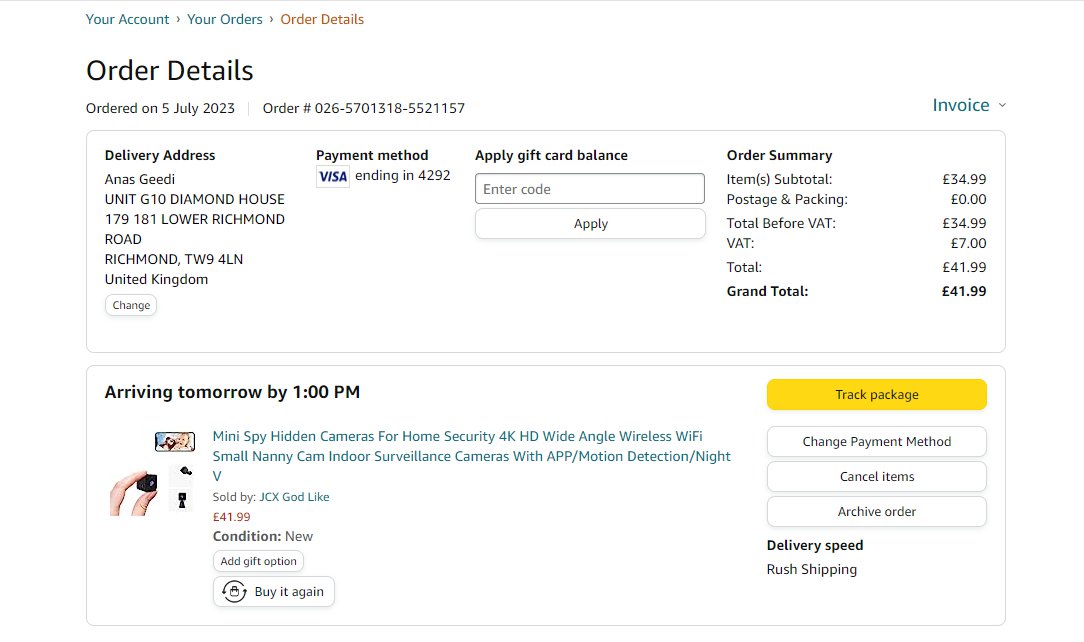Select the Order Details breadcrumb item
The width and height of the screenshot is (1084, 642).
322,19
